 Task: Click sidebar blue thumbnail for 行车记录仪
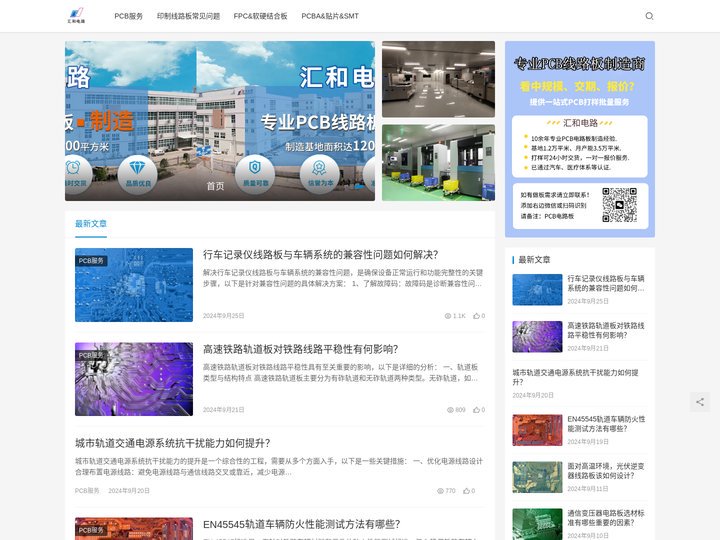pos(537,290)
